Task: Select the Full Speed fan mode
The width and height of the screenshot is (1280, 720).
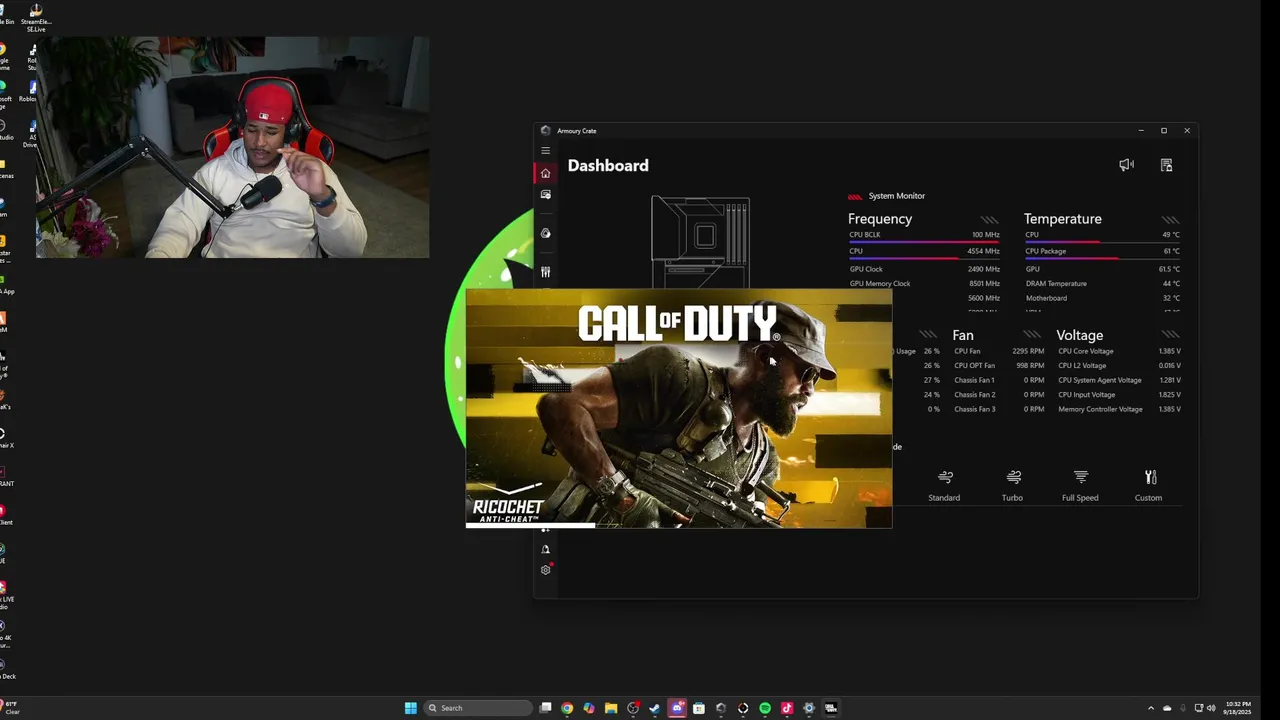Action: (x=1080, y=485)
